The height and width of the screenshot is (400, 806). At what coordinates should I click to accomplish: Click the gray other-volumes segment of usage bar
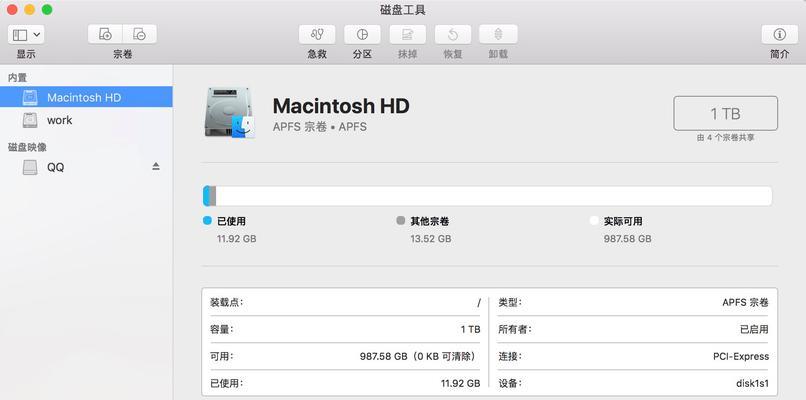click(x=213, y=196)
